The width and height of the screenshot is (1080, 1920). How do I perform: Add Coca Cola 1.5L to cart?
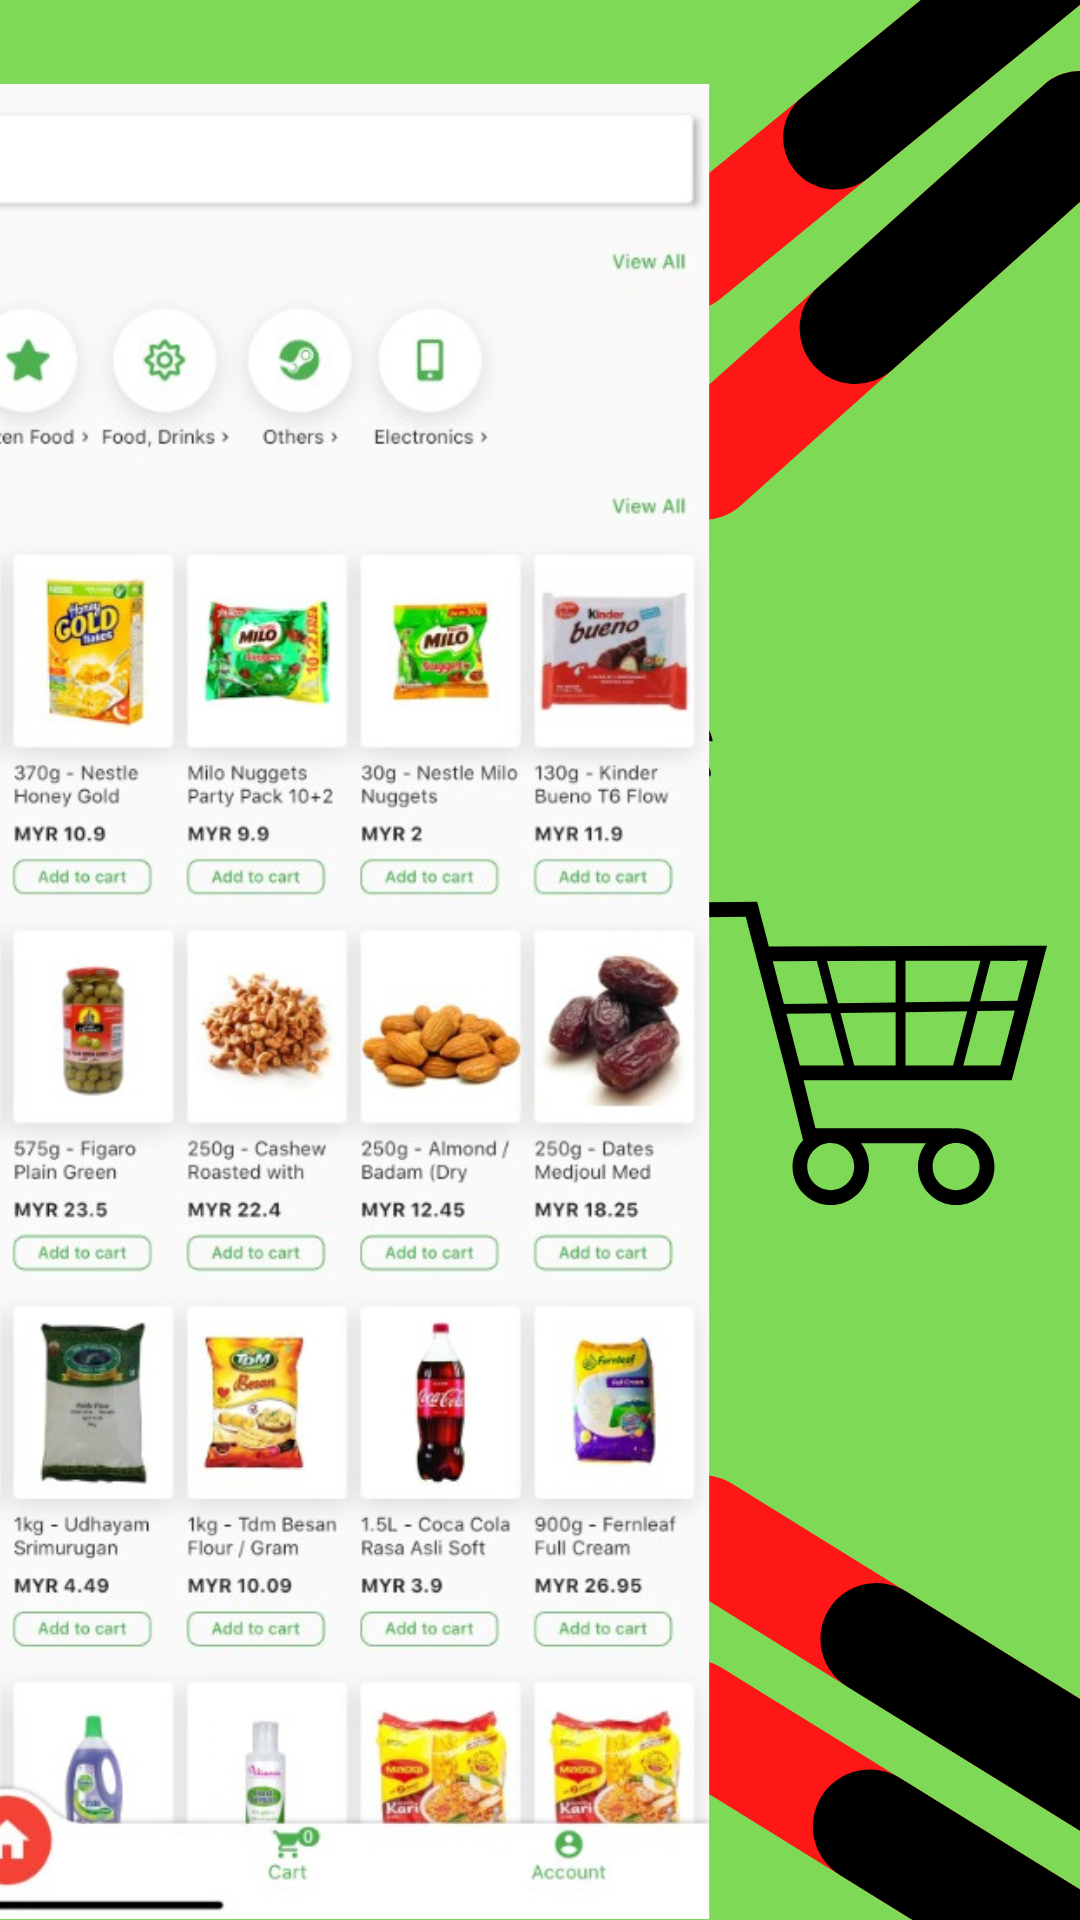429,1629
